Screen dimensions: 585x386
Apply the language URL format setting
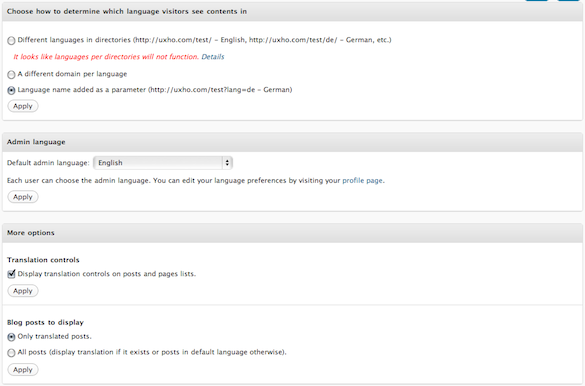[x=23, y=106]
